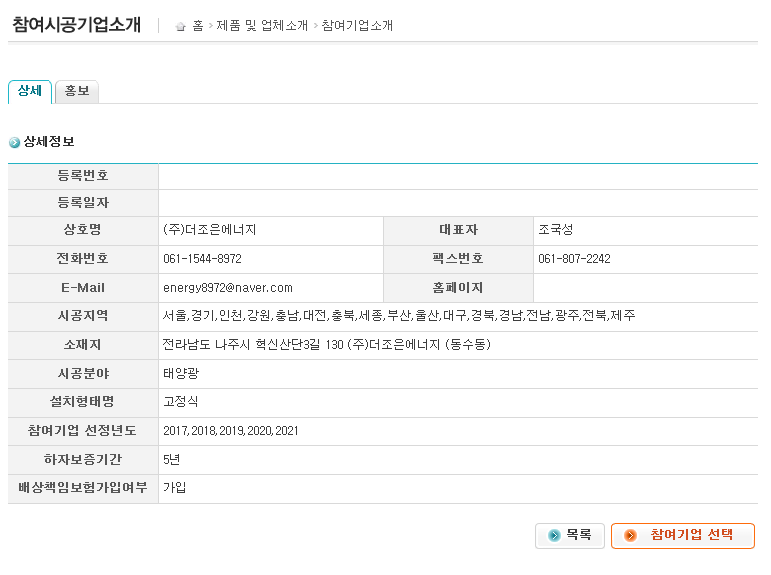Open 제품 및 업체소개 breadcrumb link
This screenshot has height=575, width=771.
(262, 26)
